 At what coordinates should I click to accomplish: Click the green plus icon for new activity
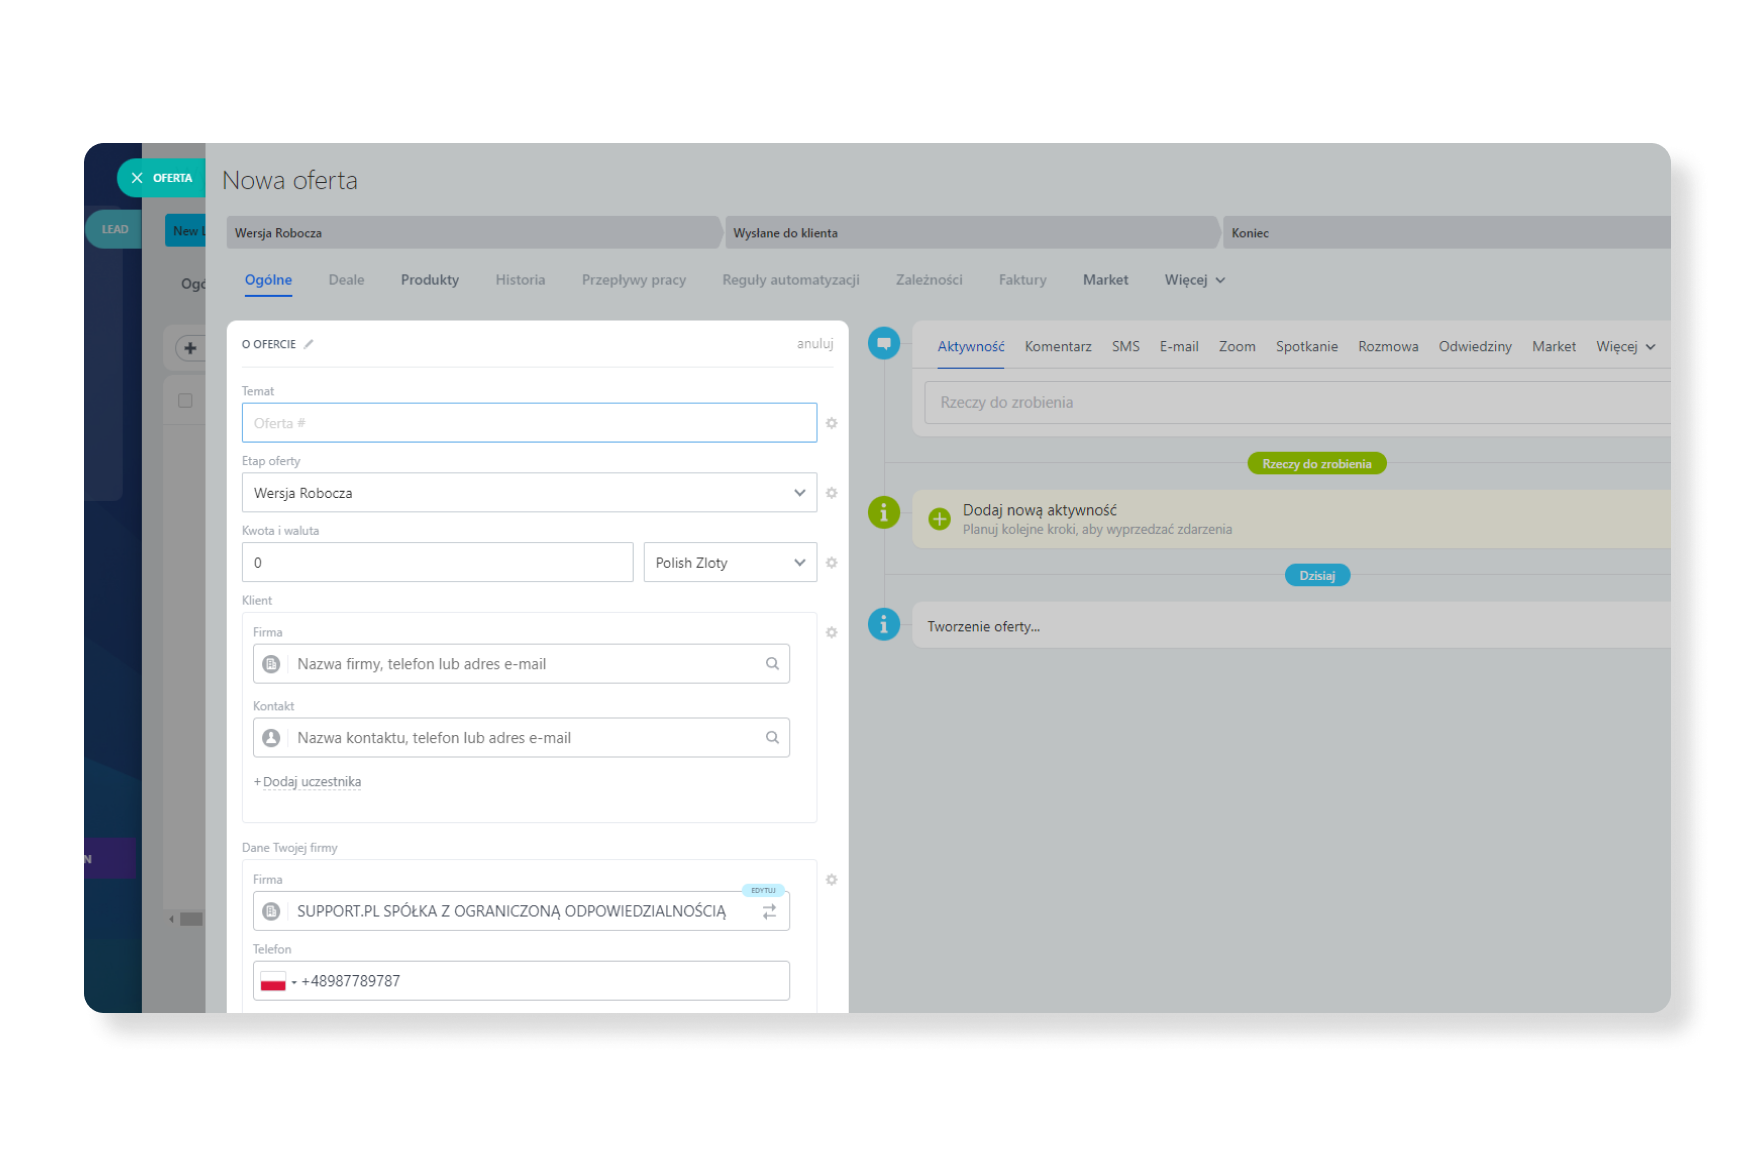pos(939,519)
